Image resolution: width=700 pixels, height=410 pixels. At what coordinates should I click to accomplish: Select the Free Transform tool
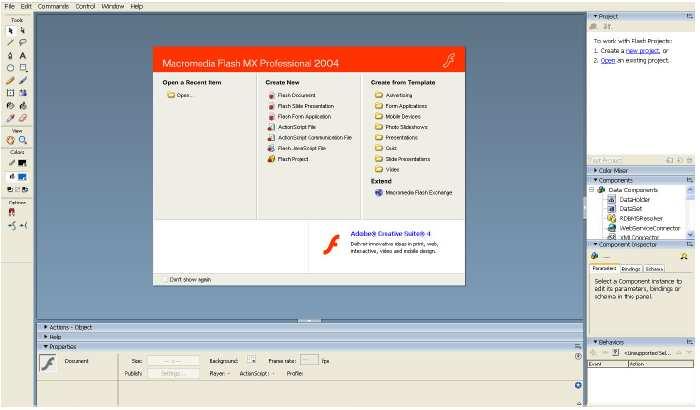(x=11, y=93)
